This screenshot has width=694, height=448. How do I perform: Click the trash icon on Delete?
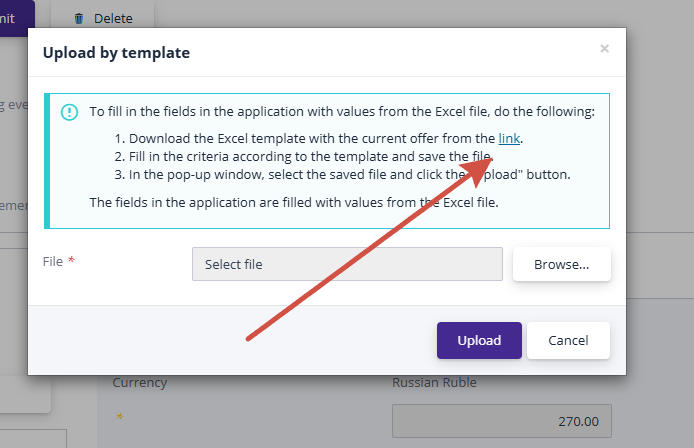pos(79,18)
